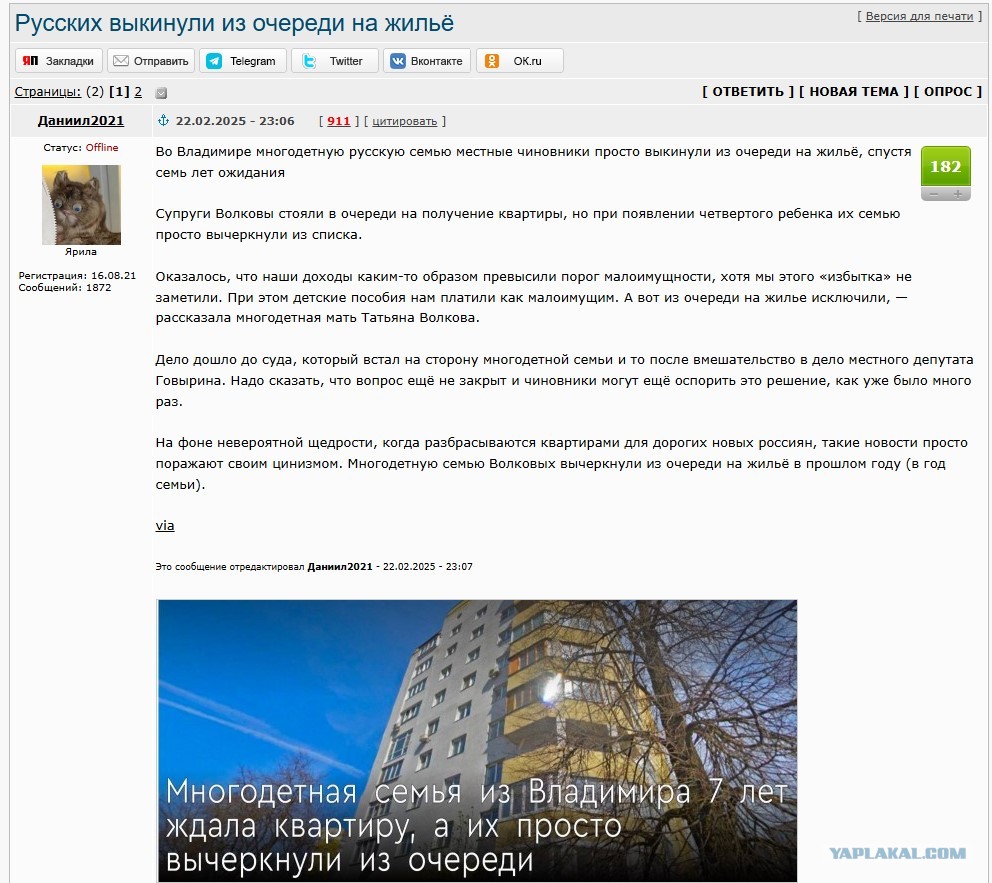
Task: Click the ЯП logo icon in Закладки
Action: [30, 61]
